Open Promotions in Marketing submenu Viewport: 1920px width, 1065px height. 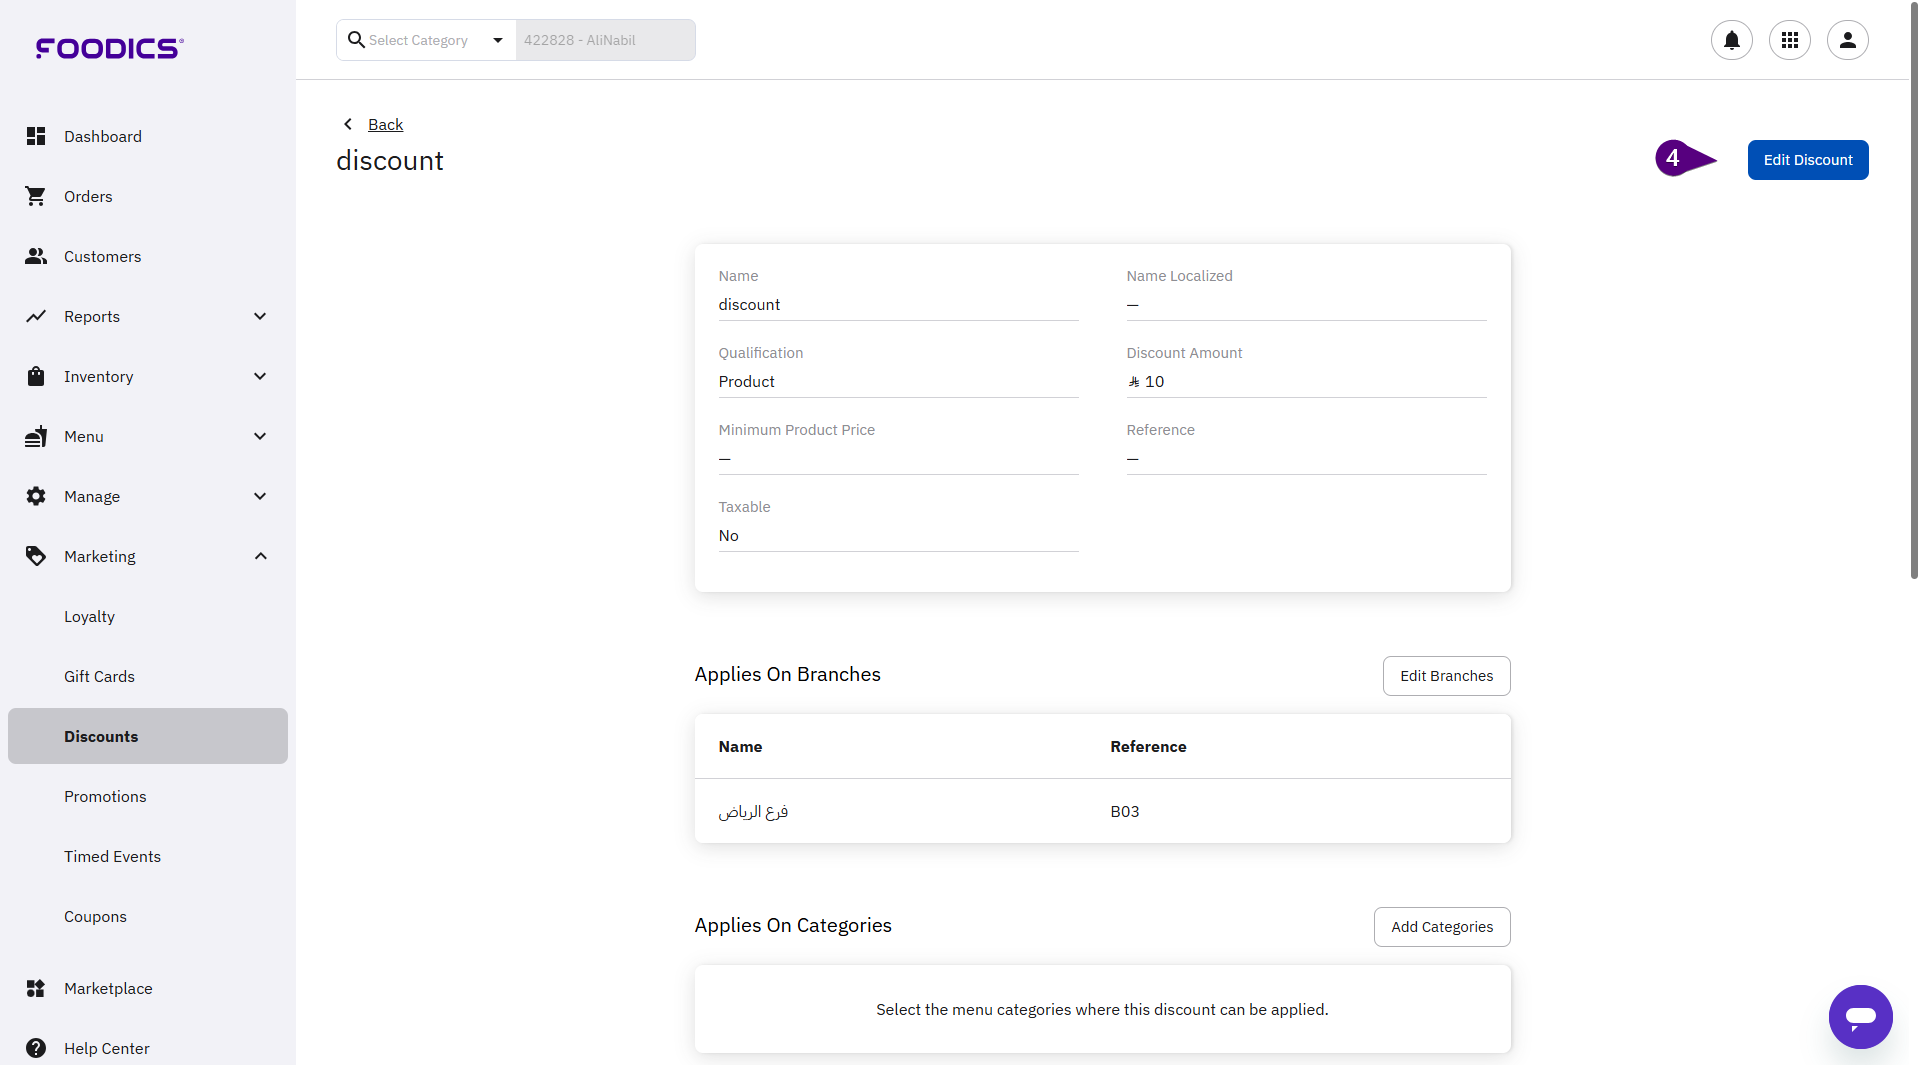click(x=105, y=796)
